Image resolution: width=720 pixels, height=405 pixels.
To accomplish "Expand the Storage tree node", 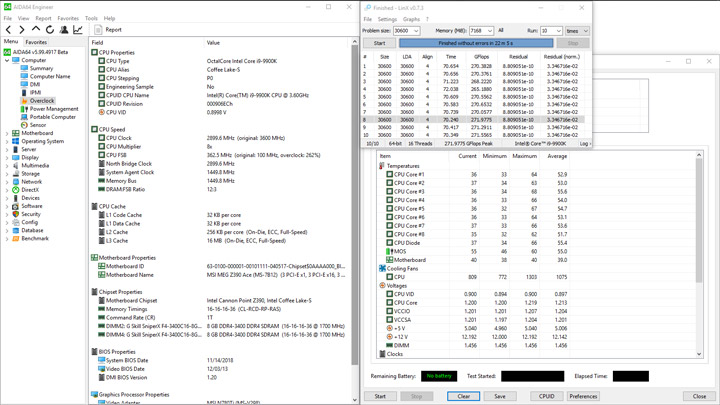I will click(7, 174).
